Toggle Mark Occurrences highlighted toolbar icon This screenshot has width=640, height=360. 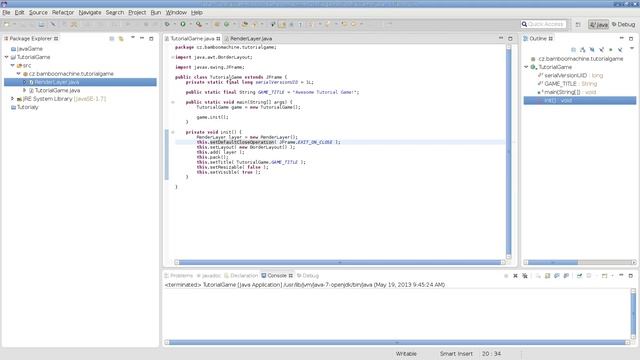tap(282, 24)
